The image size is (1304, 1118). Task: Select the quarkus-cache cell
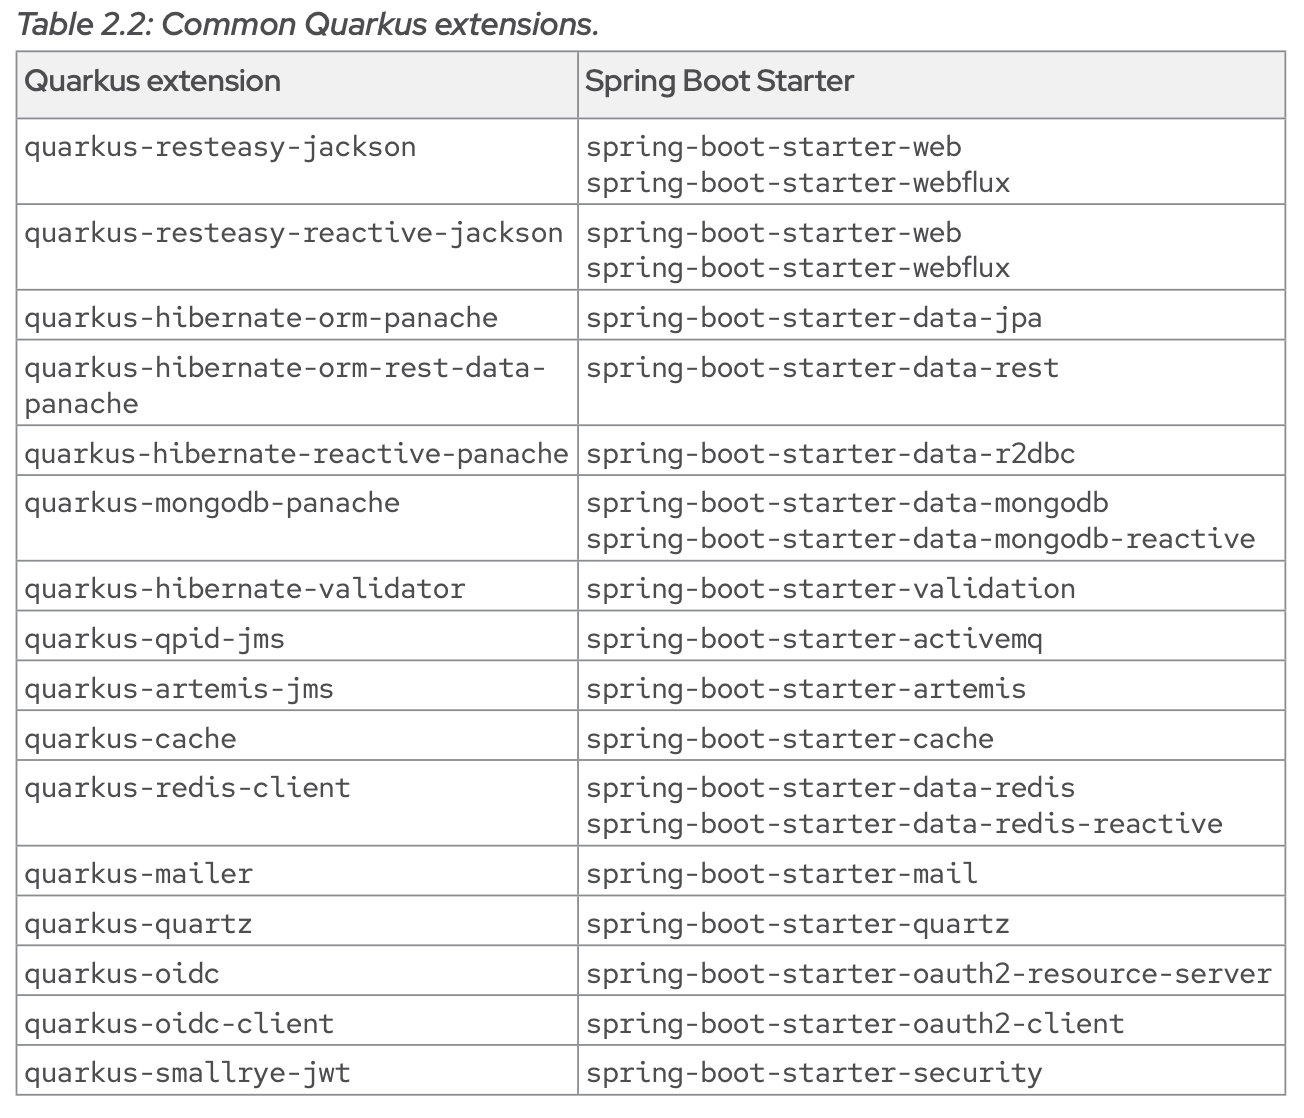(130, 739)
